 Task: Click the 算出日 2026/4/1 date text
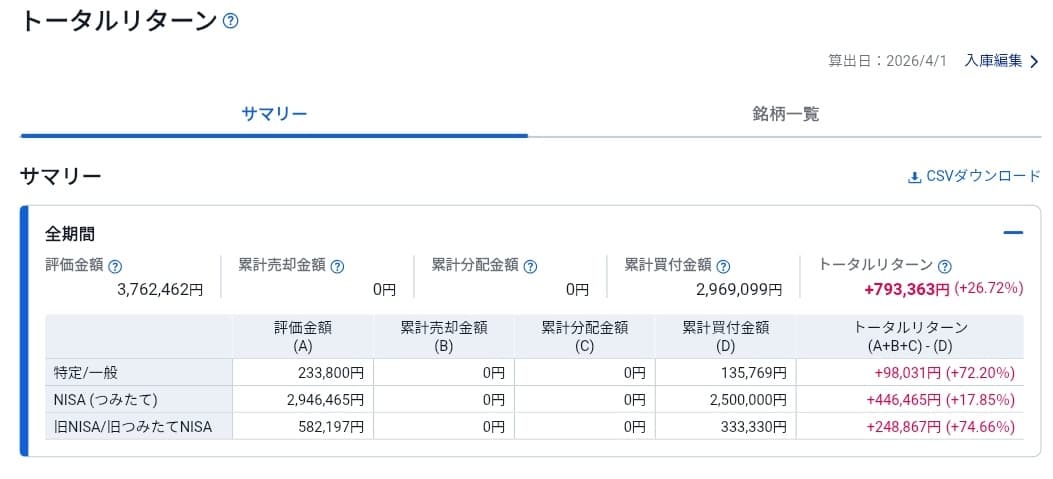pyautogui.click(x=887, y=61)
